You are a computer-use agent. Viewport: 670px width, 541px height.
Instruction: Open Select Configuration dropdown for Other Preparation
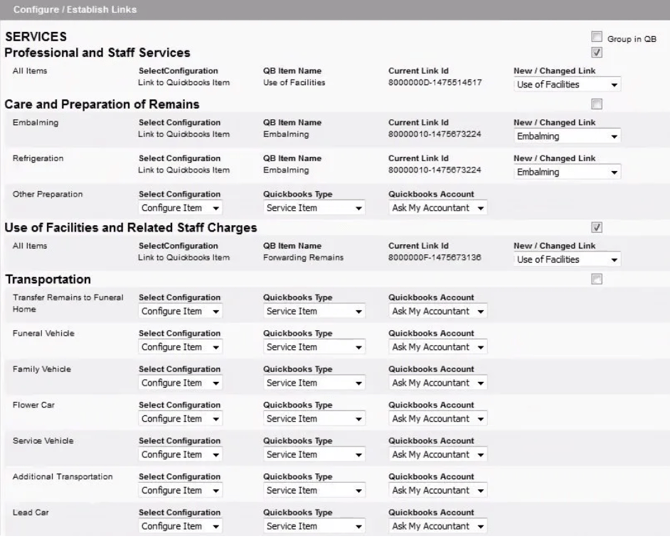coord(180,208)
